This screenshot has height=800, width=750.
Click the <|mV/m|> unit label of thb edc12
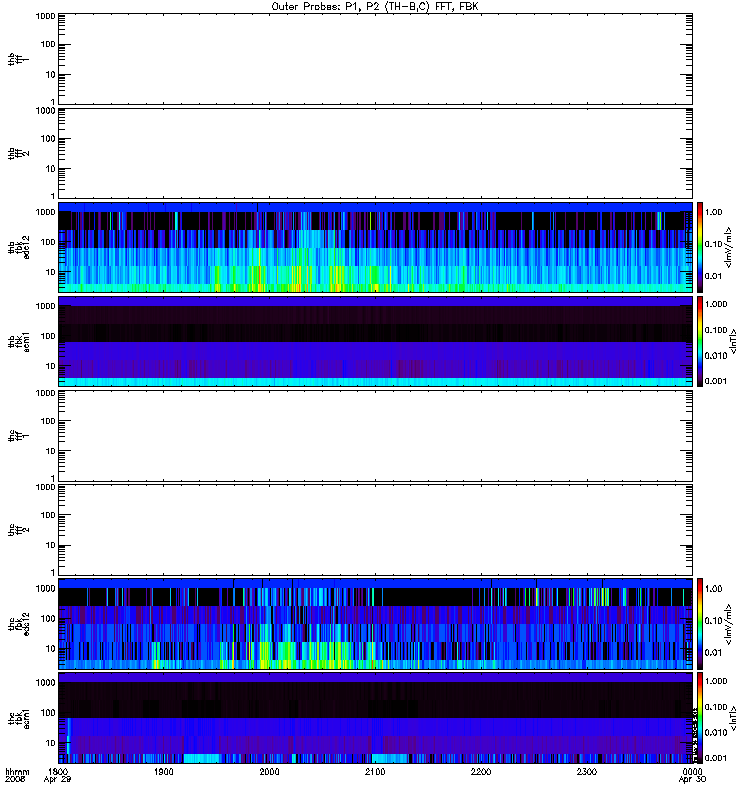[729, 247]
